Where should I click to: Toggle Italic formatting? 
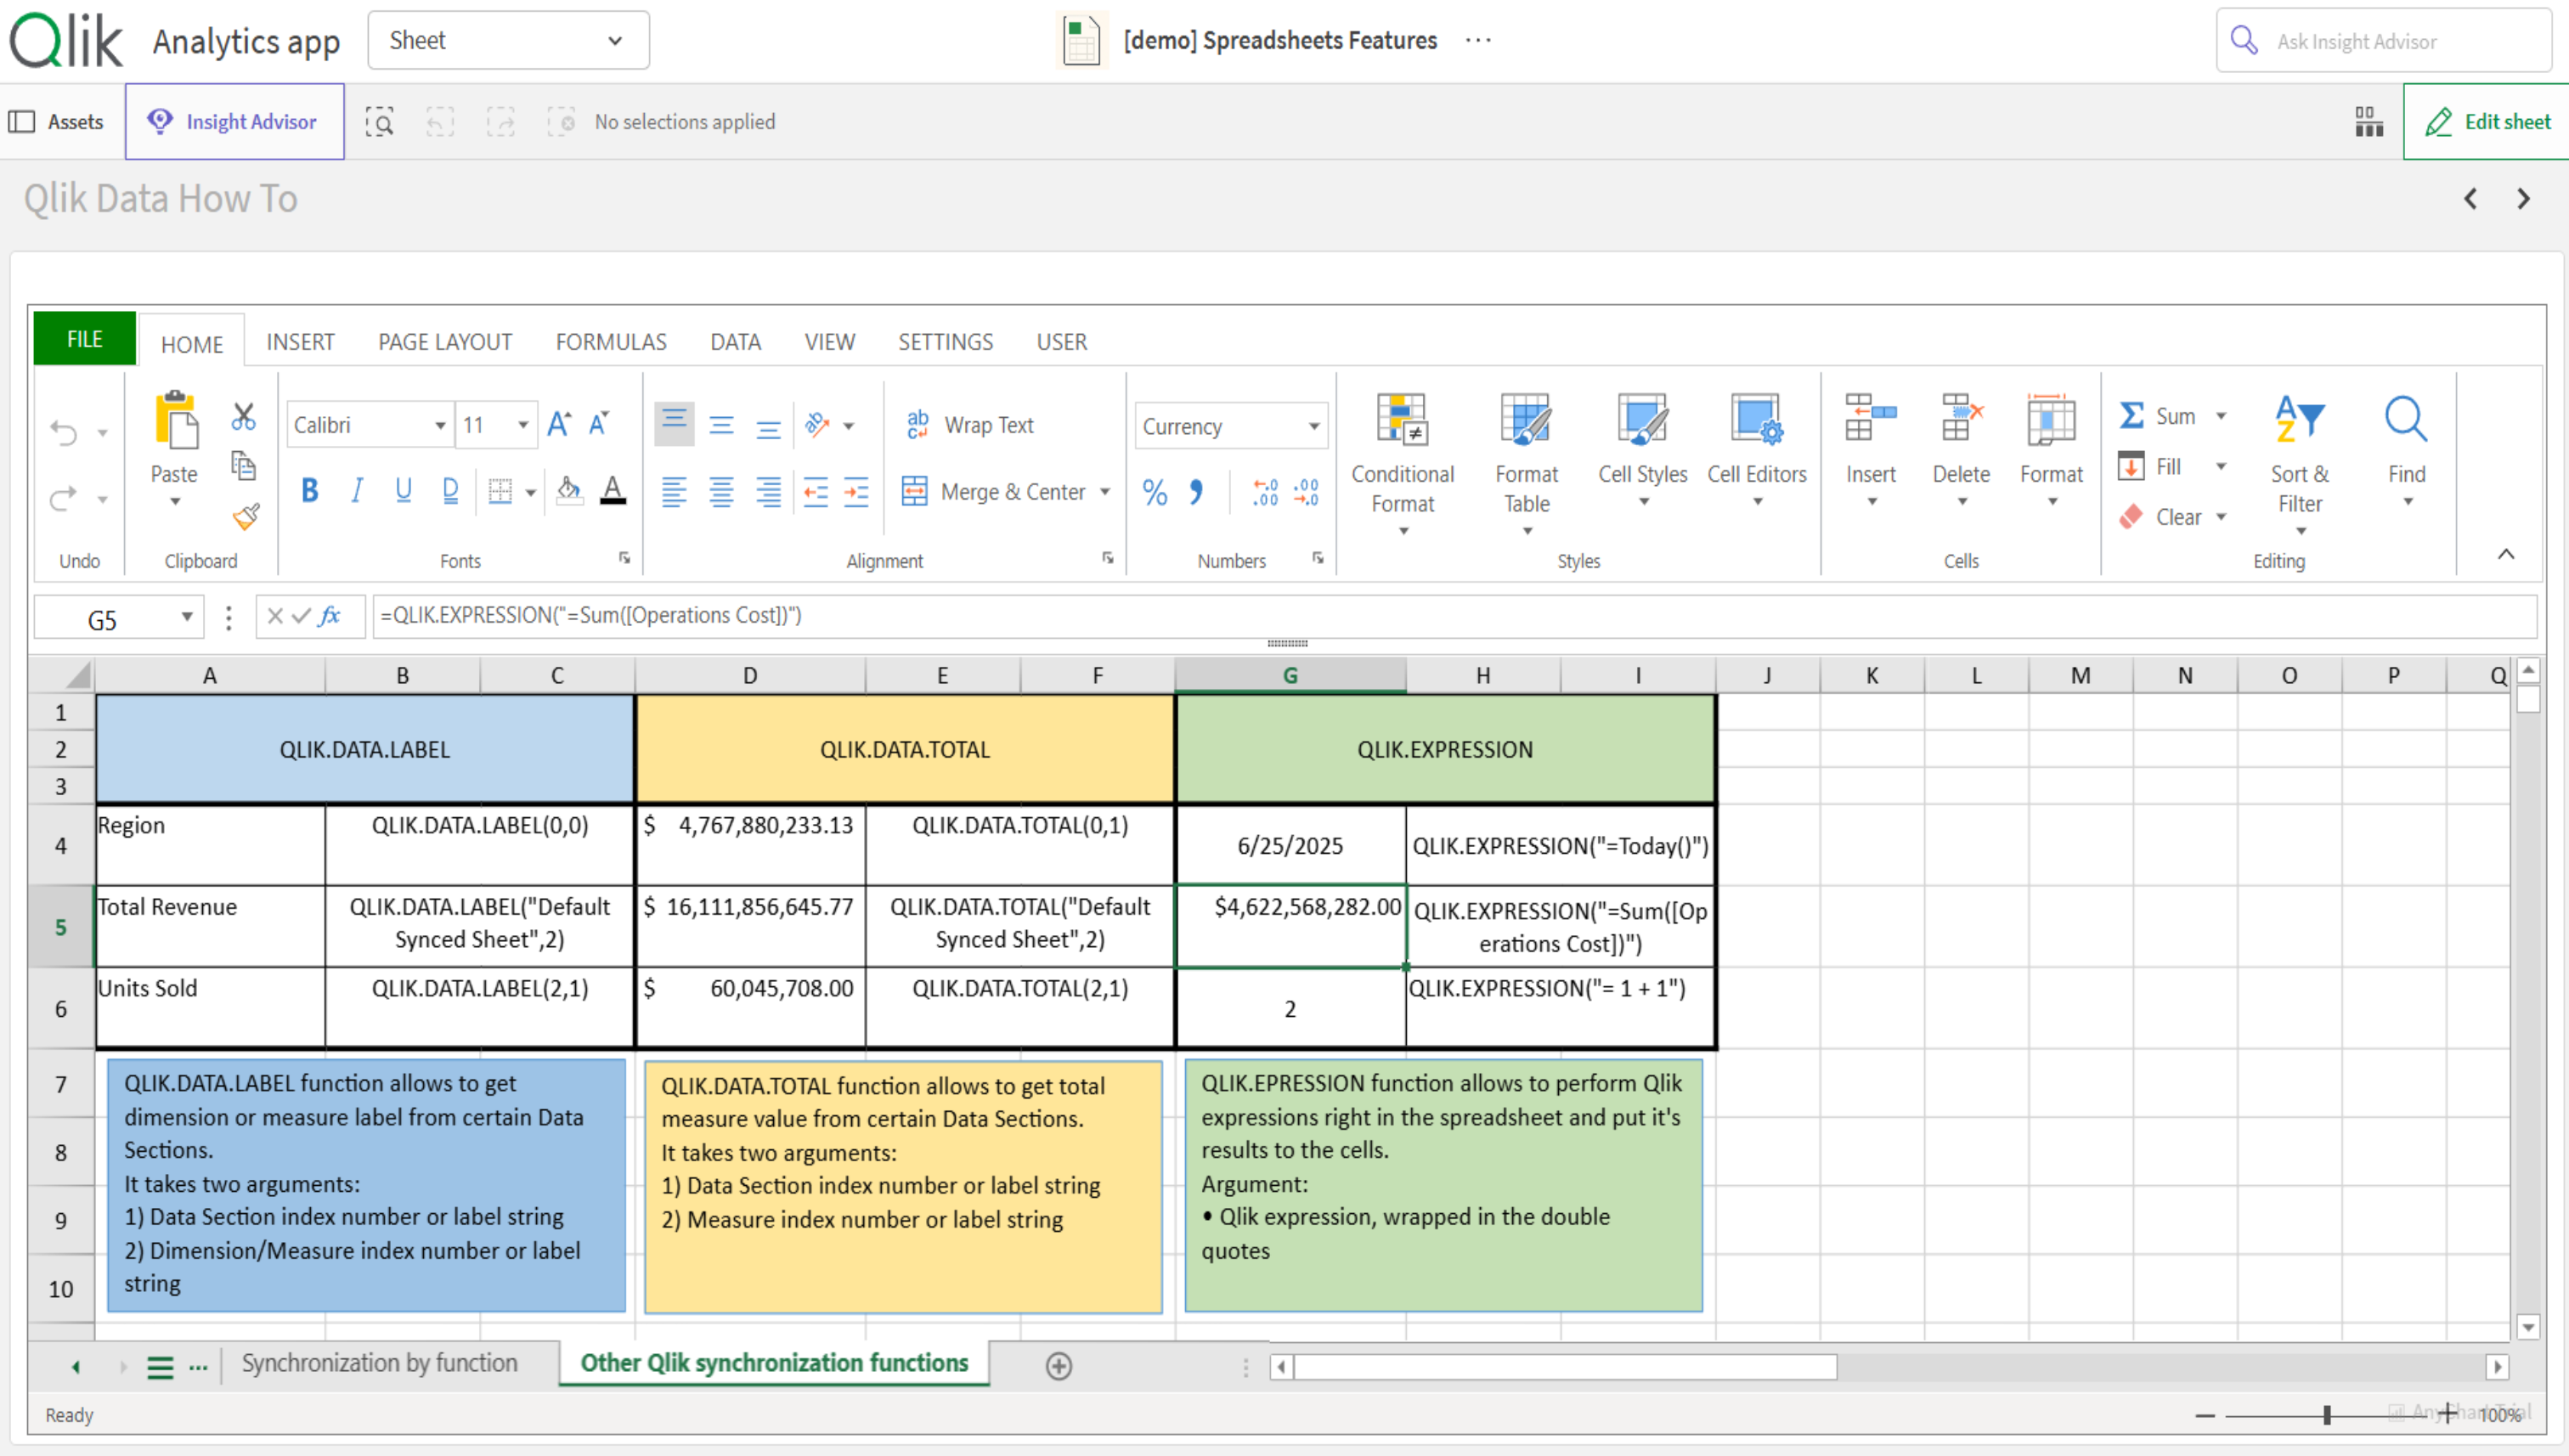357,490
